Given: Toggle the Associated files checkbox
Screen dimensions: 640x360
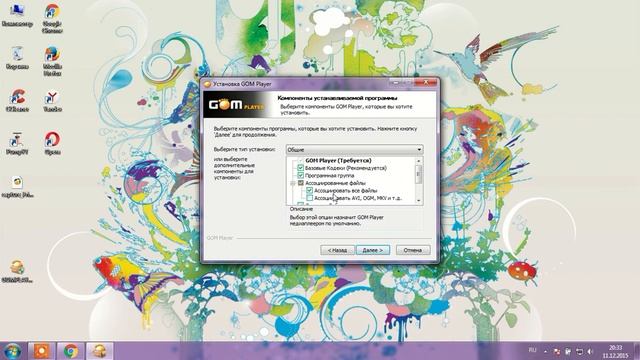Looking at the screenshot, I should pyautogui.click(x=300, y=183).
